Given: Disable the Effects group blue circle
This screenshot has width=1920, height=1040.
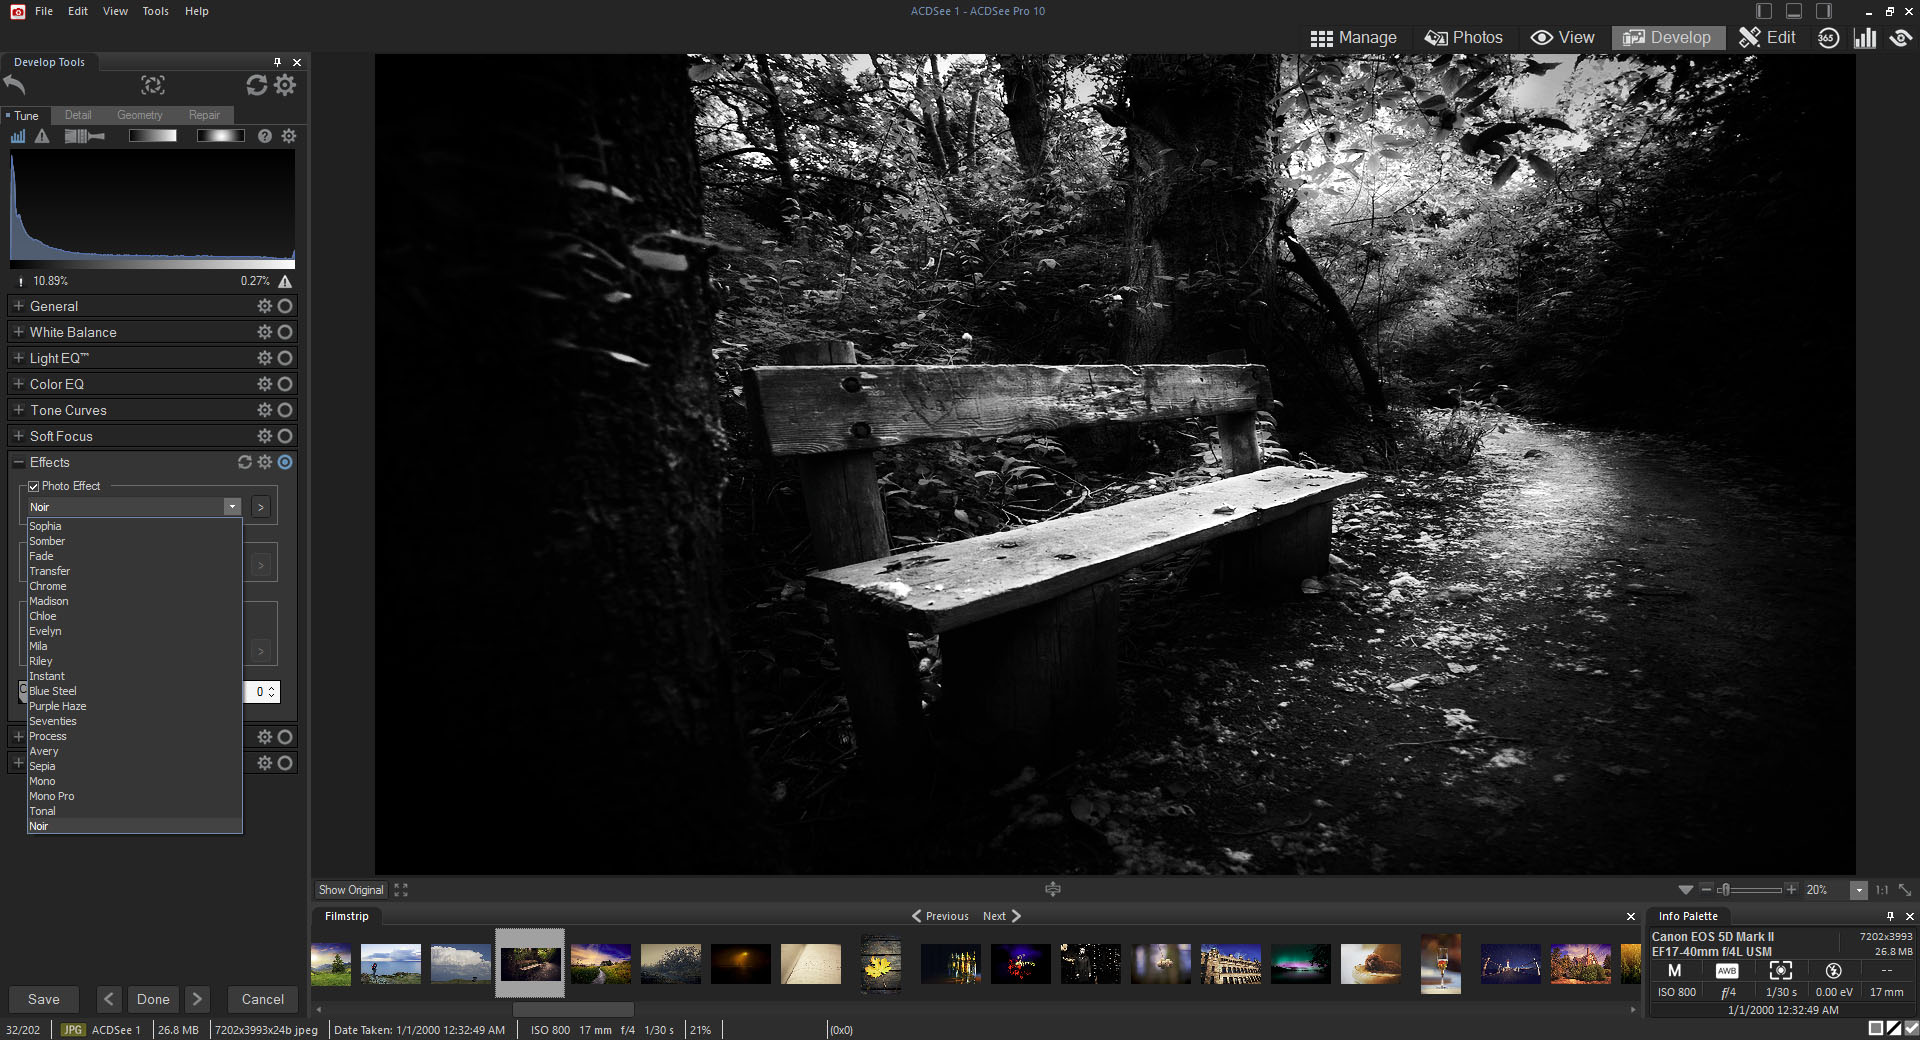Looking at the screenshot, I should [x=285, y=462].
